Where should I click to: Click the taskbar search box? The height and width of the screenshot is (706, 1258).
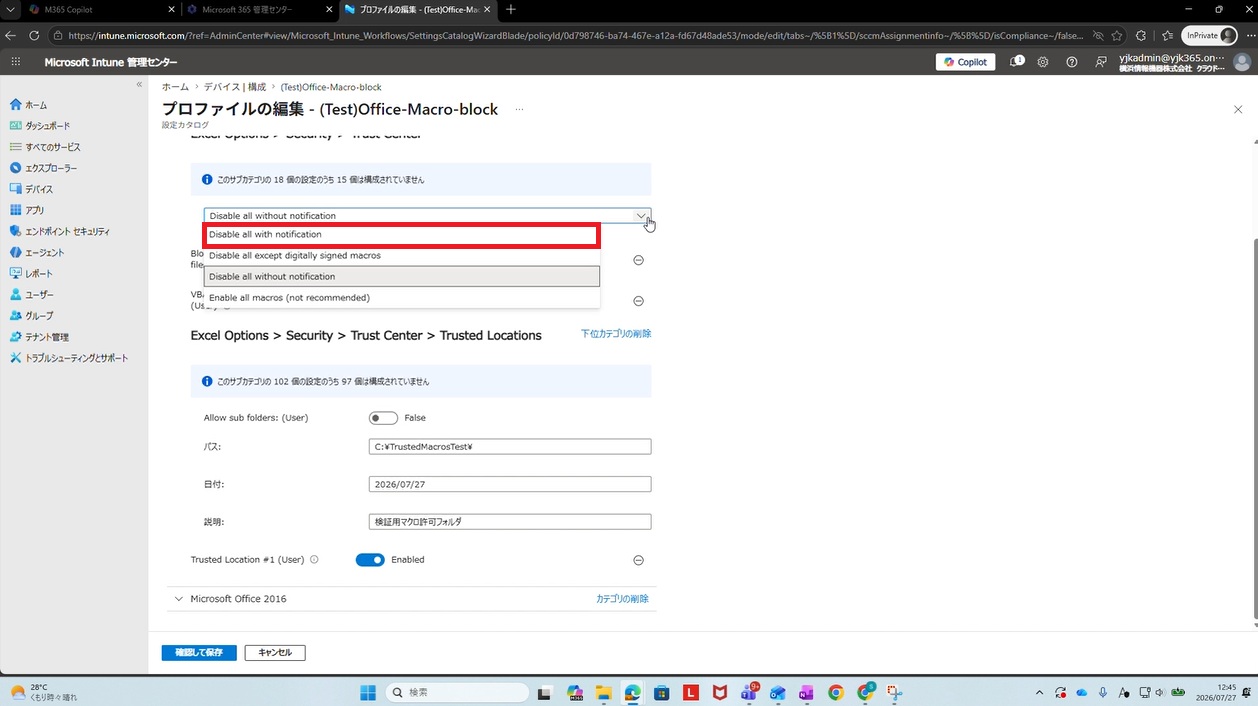tap(457, 692)
